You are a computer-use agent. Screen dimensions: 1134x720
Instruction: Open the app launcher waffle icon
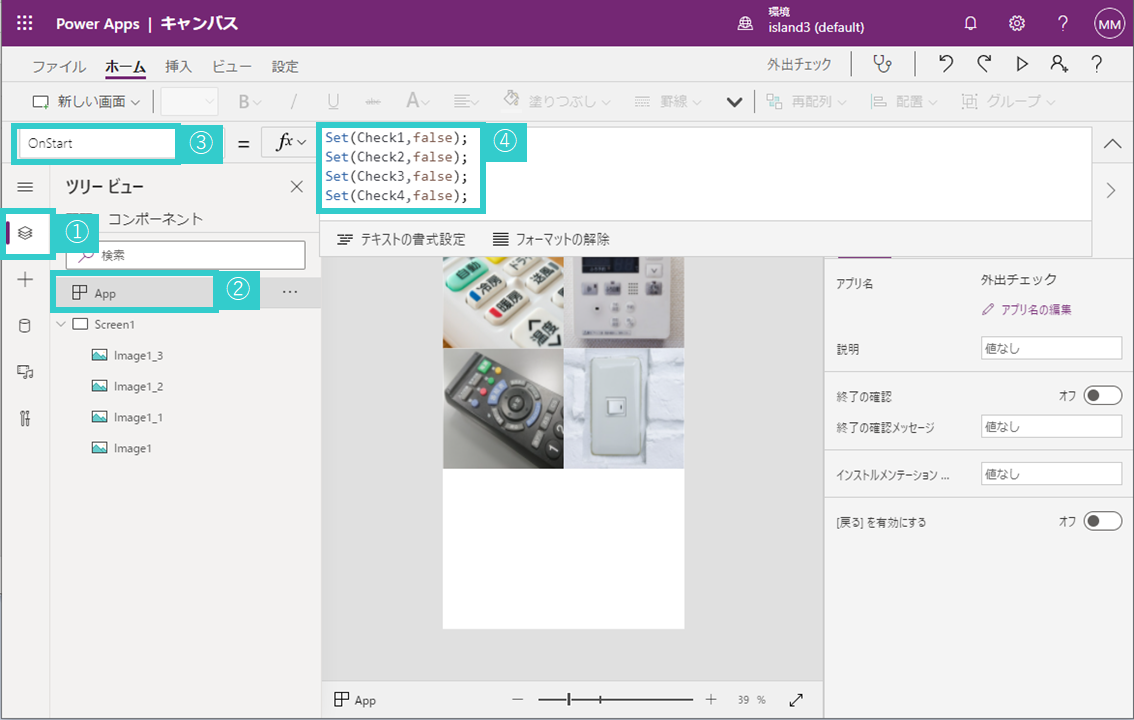coord(25,23)
